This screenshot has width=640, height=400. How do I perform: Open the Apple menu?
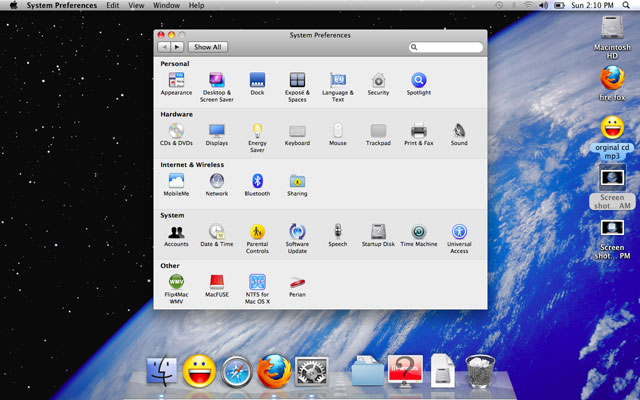tap(13, 5)
